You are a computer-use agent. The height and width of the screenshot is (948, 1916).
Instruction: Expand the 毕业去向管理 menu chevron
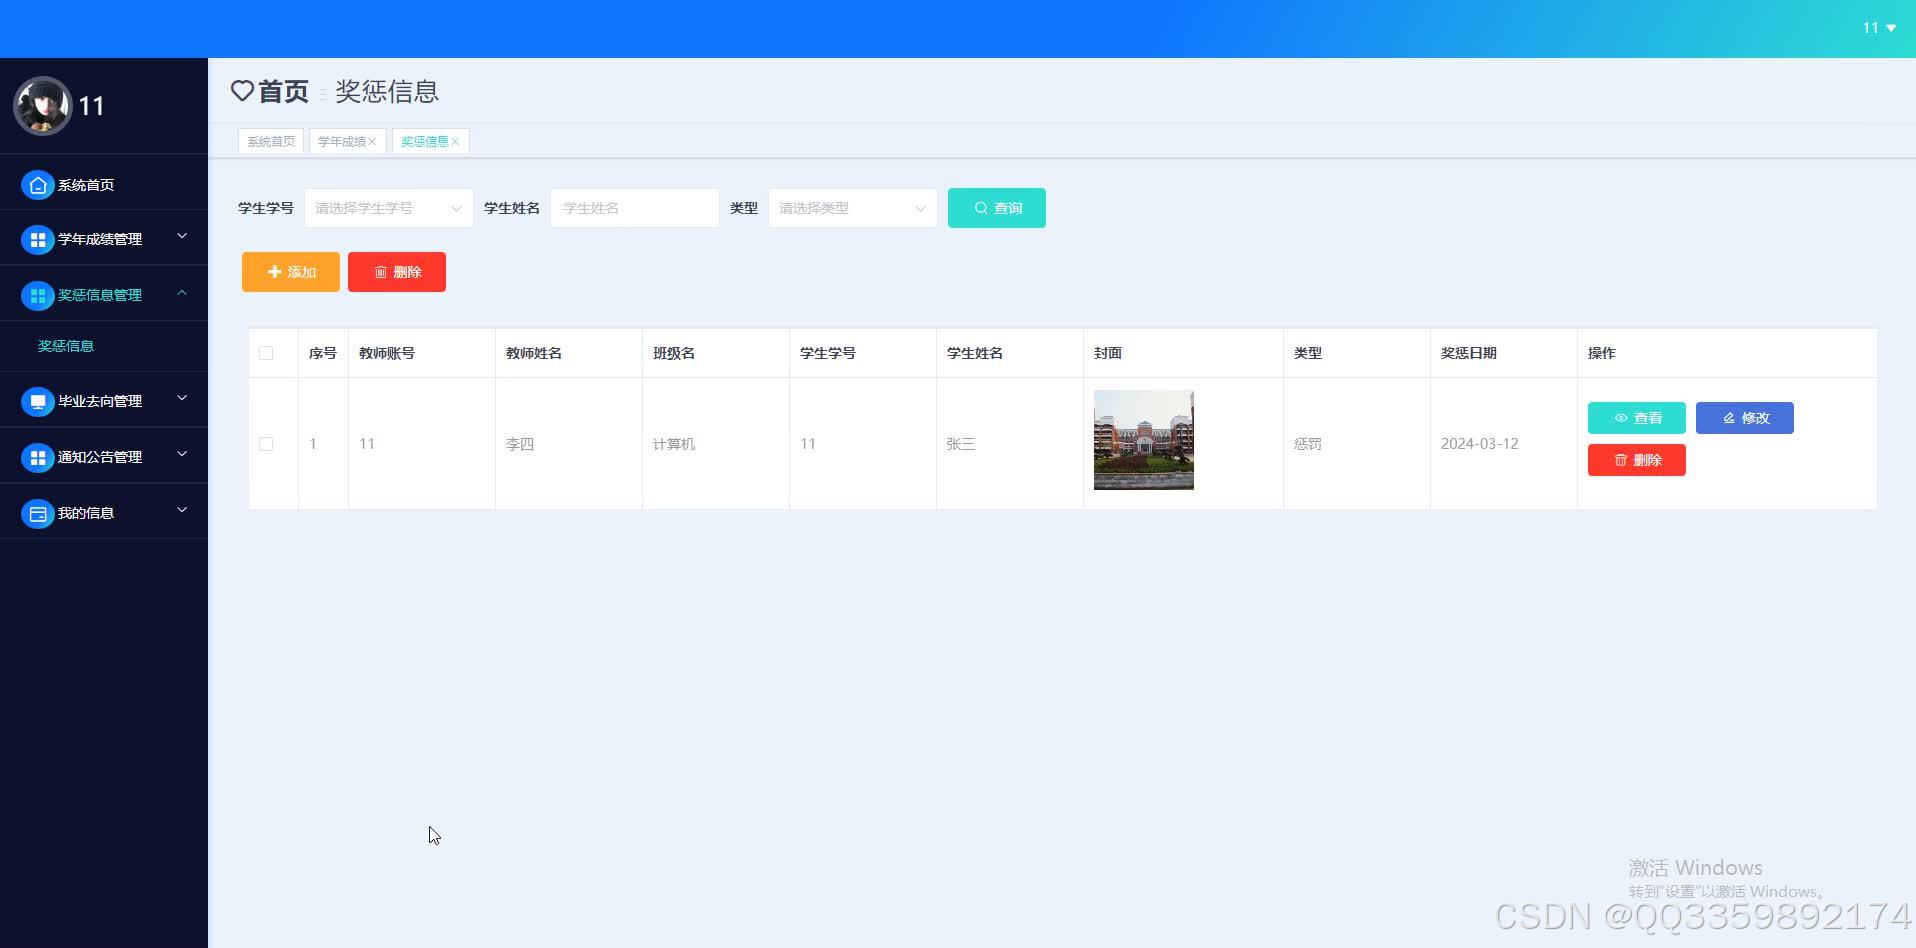click(182, 399)
